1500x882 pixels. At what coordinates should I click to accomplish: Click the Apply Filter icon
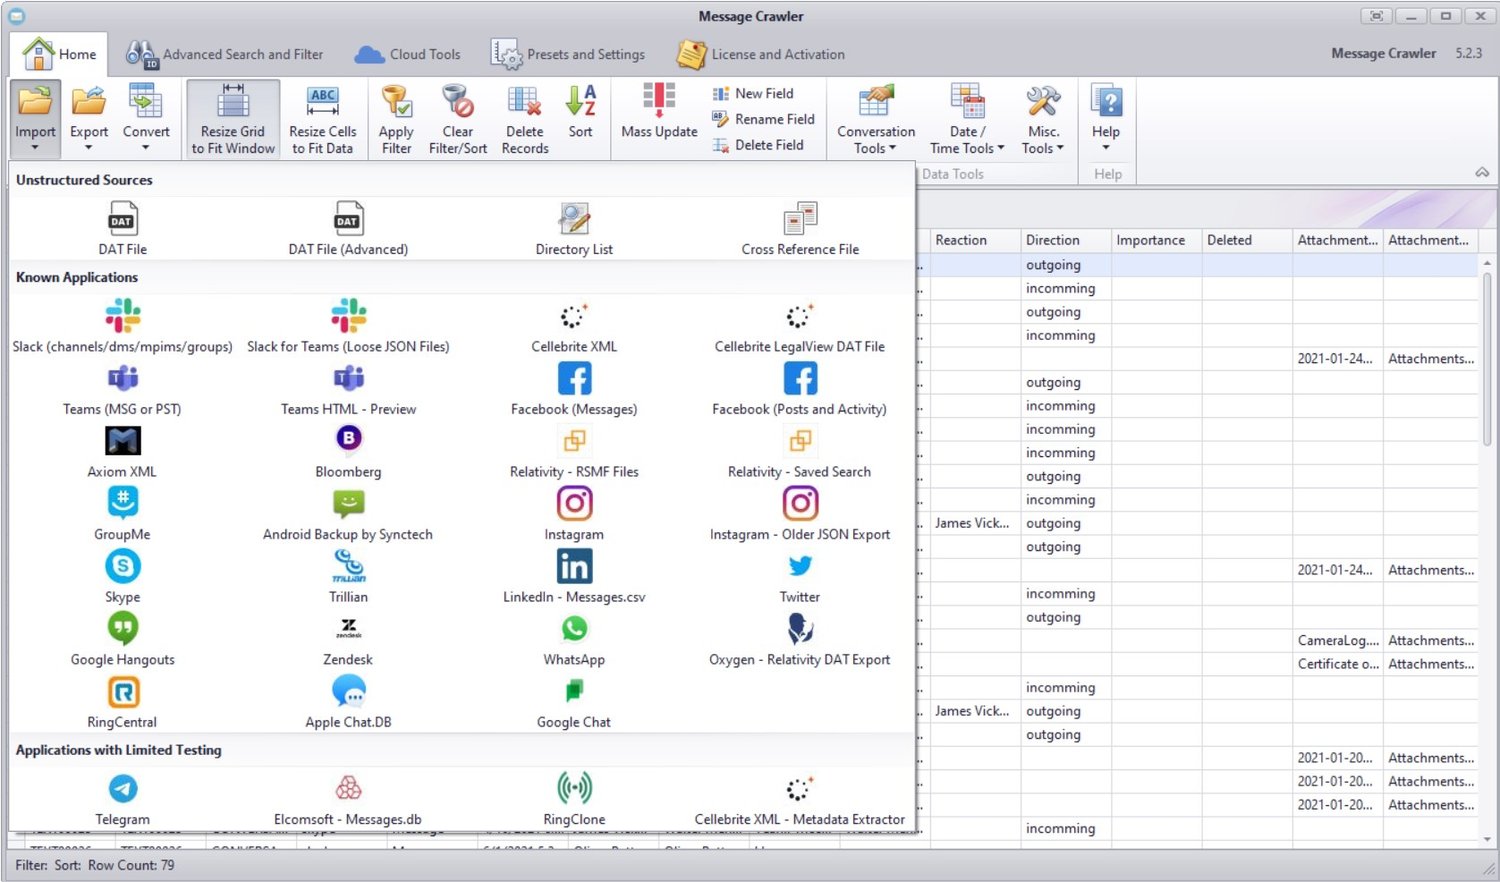tap(396, 120)
